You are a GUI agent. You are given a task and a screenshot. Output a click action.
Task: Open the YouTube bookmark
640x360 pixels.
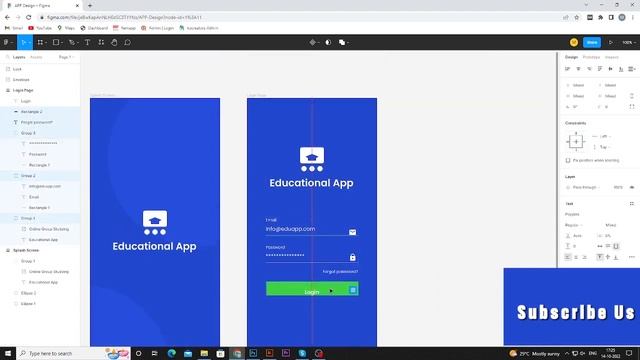click(40, 28)
